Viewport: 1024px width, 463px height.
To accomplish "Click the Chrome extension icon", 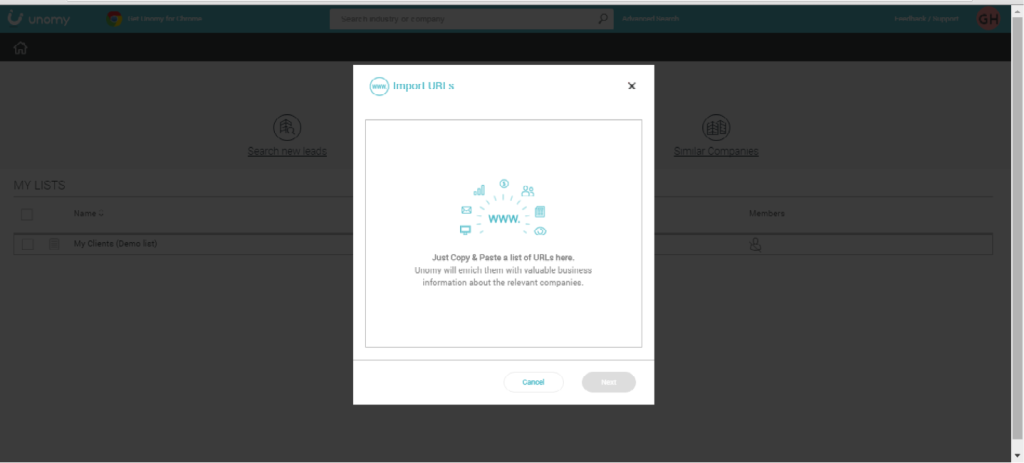I will click(115, 18).
